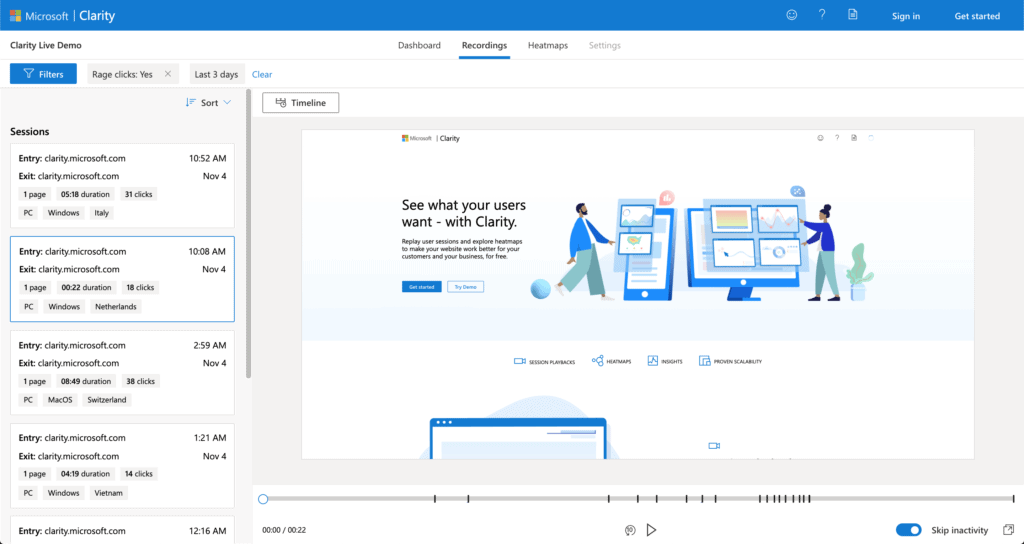
Task: Select the Recordings tab
Action: [484, 45]
